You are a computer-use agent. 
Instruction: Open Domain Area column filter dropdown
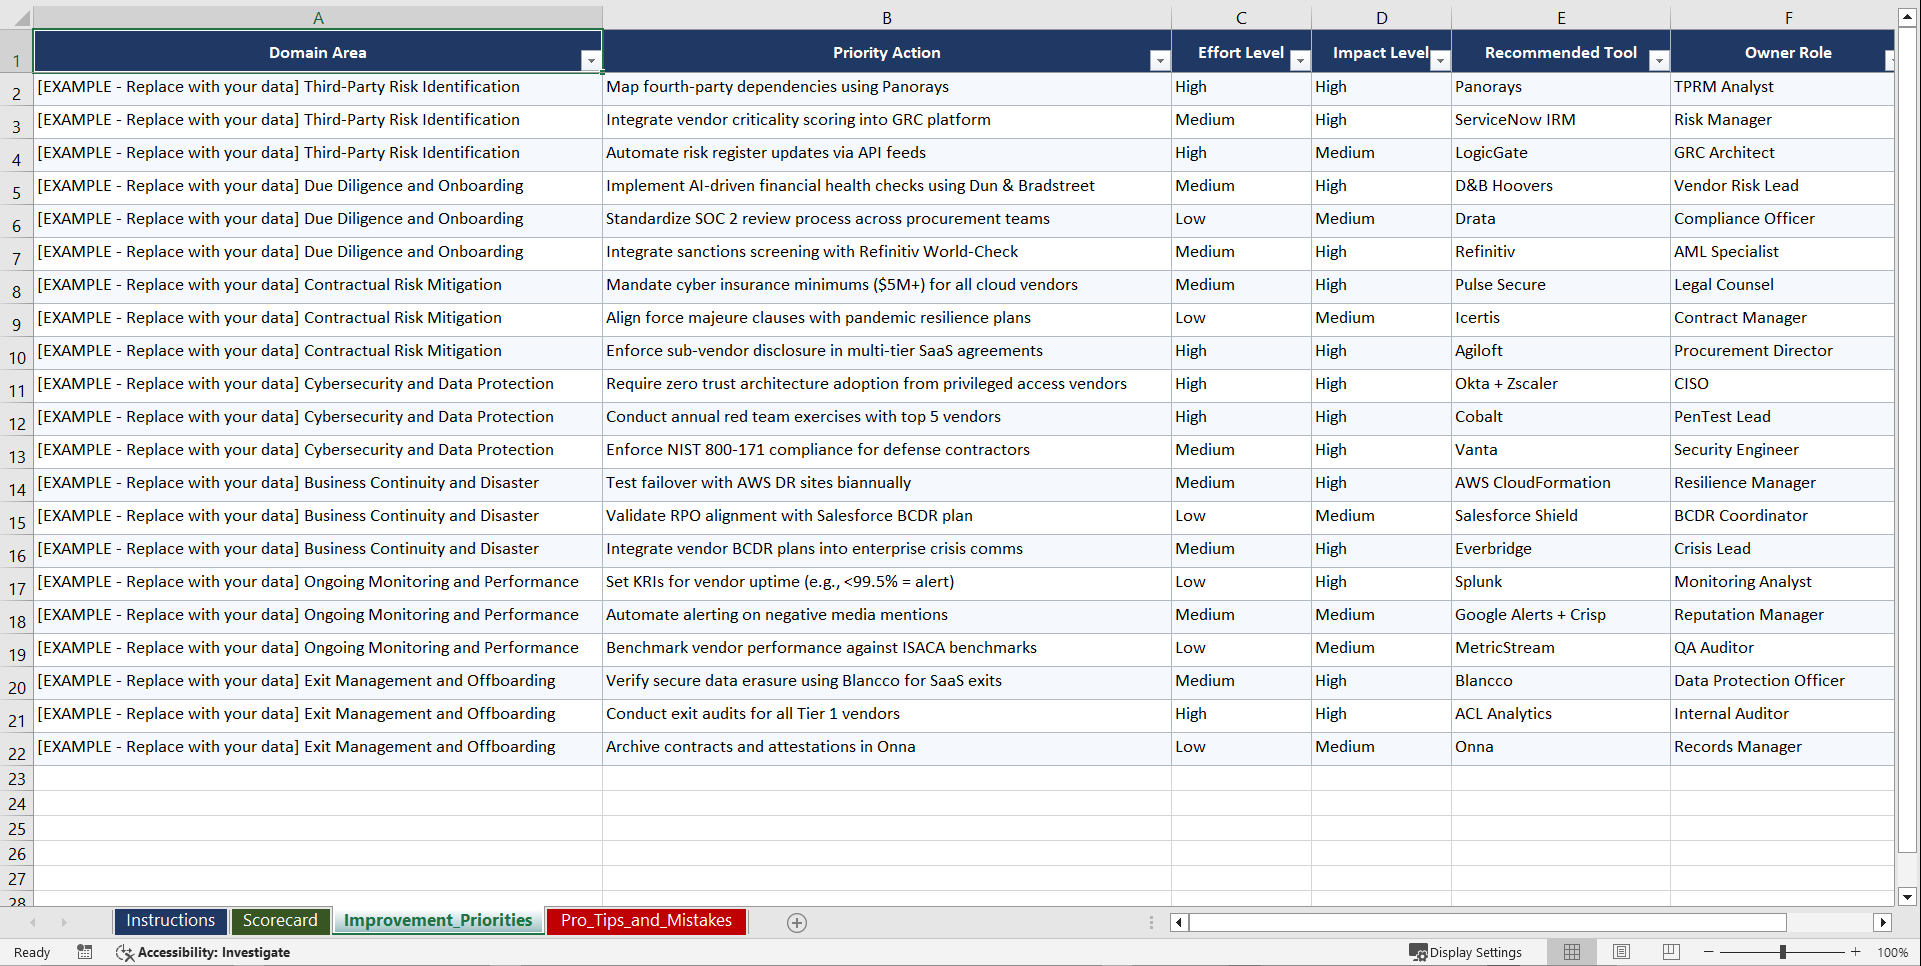click(x=591, y=60)
